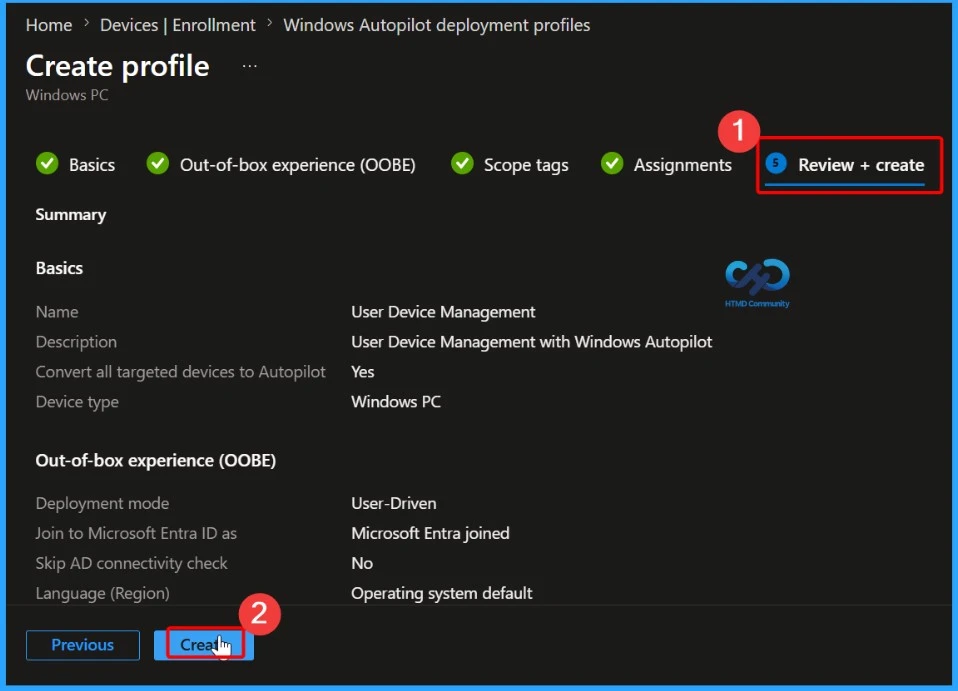The image size is (958, 691).
Task: Click the 'Create profile' page title
Action: (x=117, y=65)
